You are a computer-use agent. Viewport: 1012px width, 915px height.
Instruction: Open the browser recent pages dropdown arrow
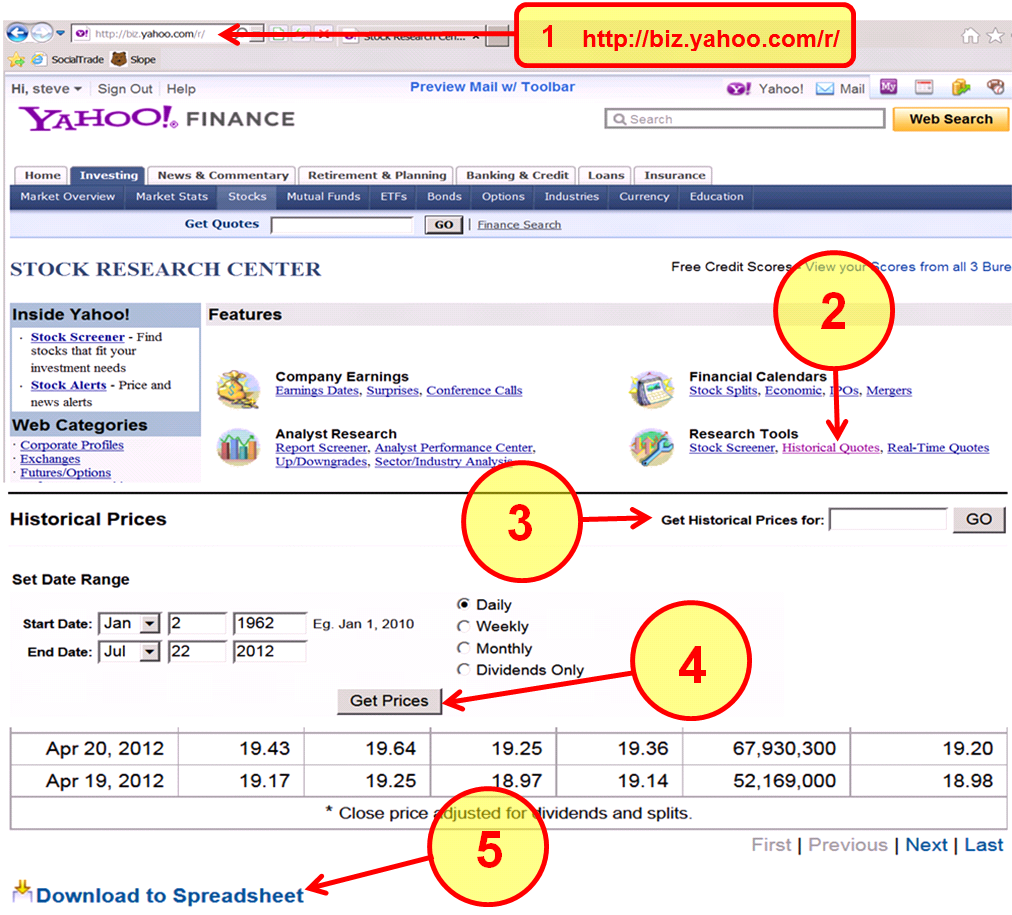point(60,32)
